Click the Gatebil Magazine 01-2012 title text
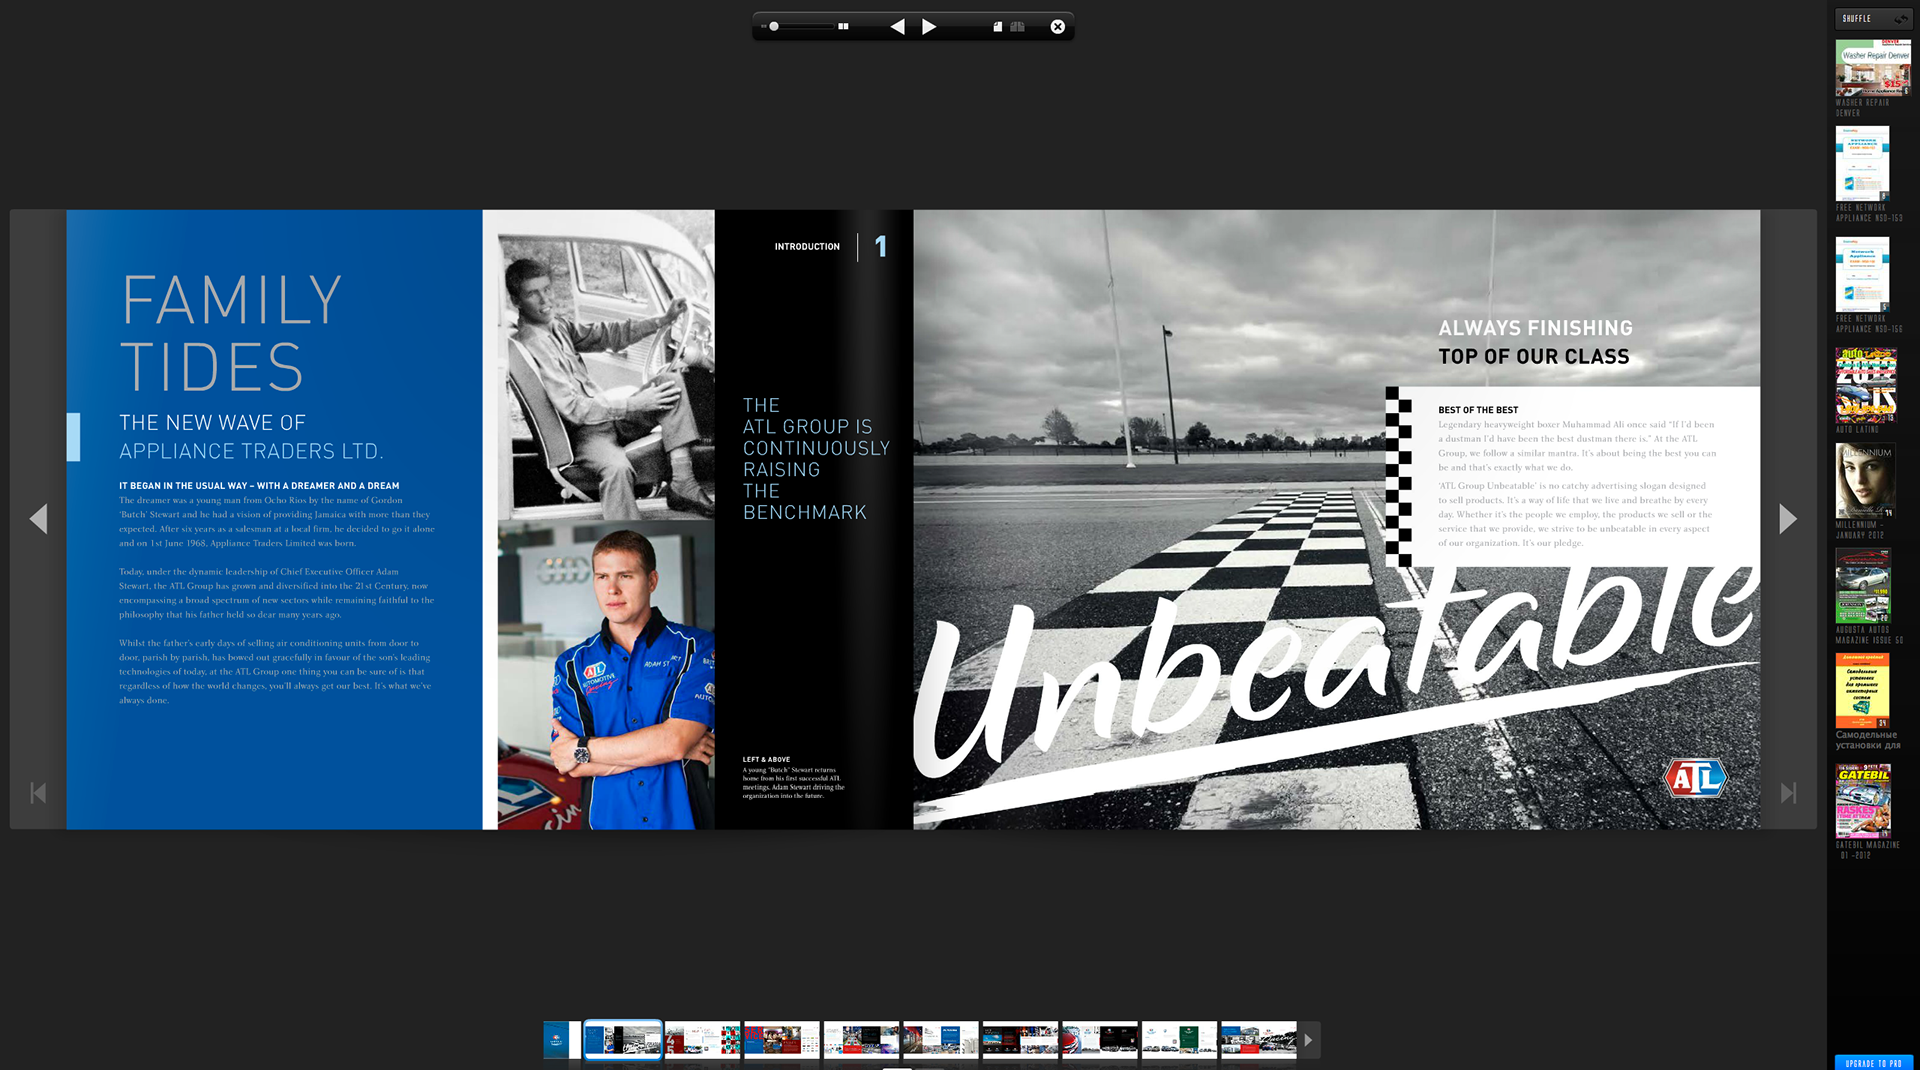1920x1070 pixels. coord(1867,850)
